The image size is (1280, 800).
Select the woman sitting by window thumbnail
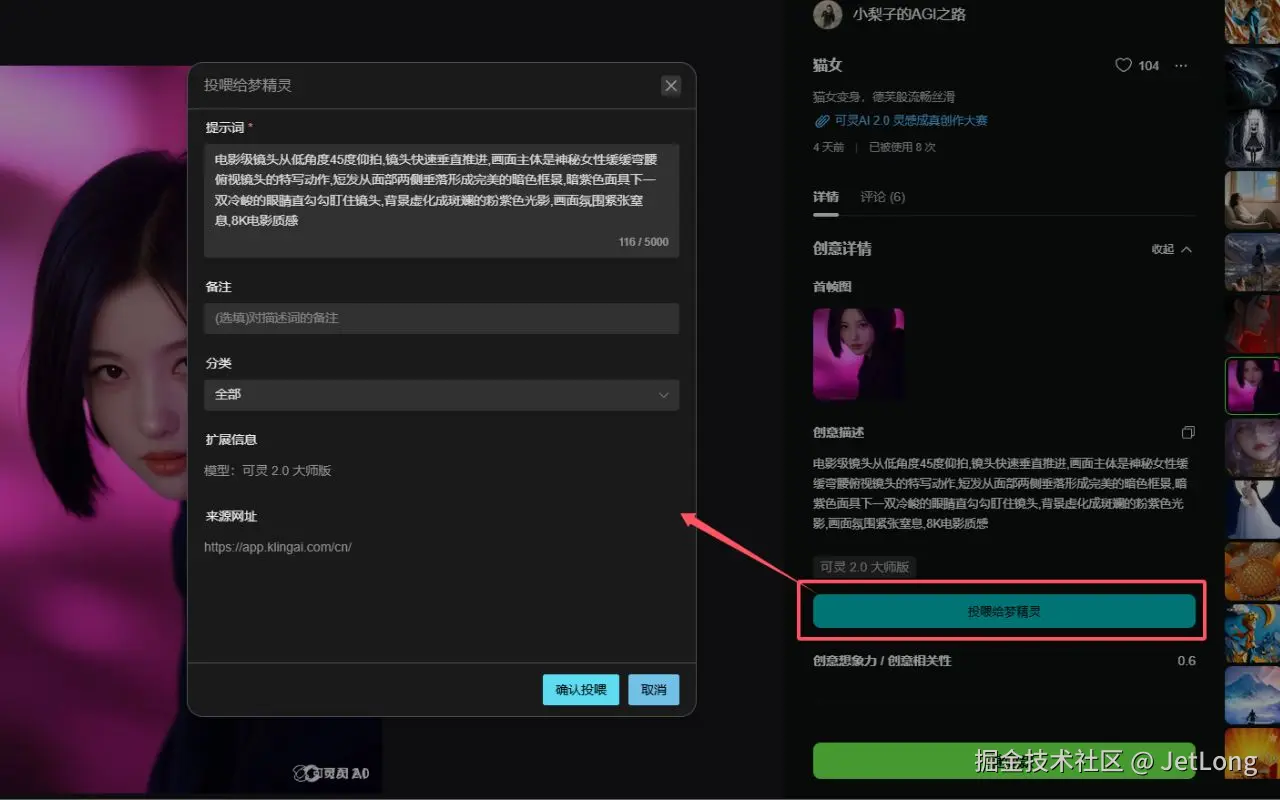point(1253,200)
